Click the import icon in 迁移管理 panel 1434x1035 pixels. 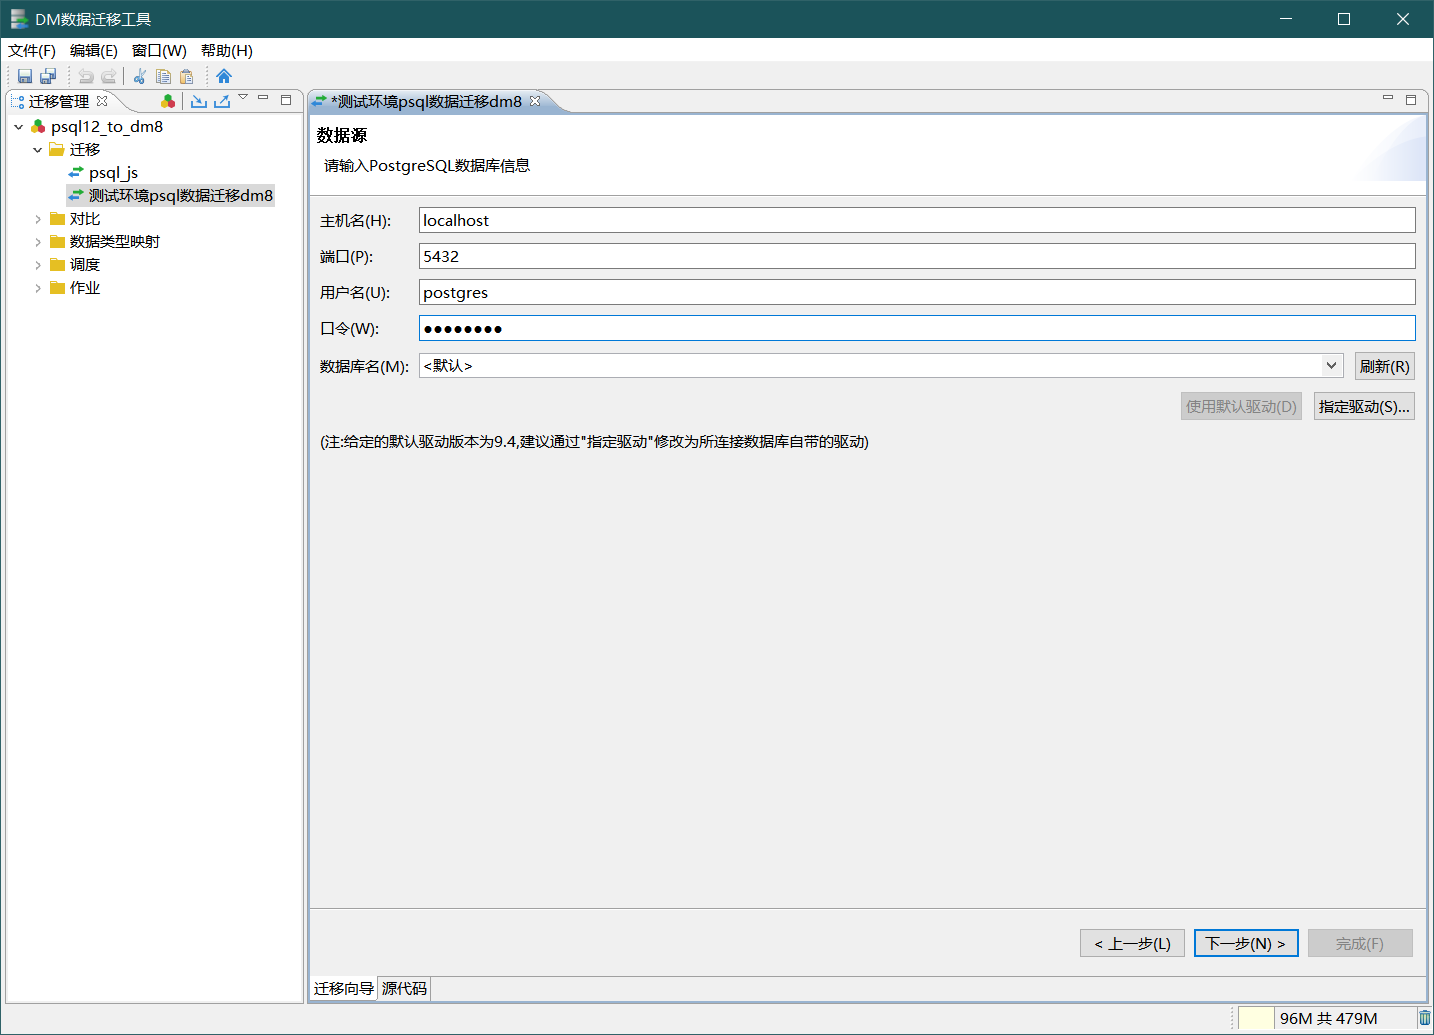pyautogui.click(x=199, y=101)
